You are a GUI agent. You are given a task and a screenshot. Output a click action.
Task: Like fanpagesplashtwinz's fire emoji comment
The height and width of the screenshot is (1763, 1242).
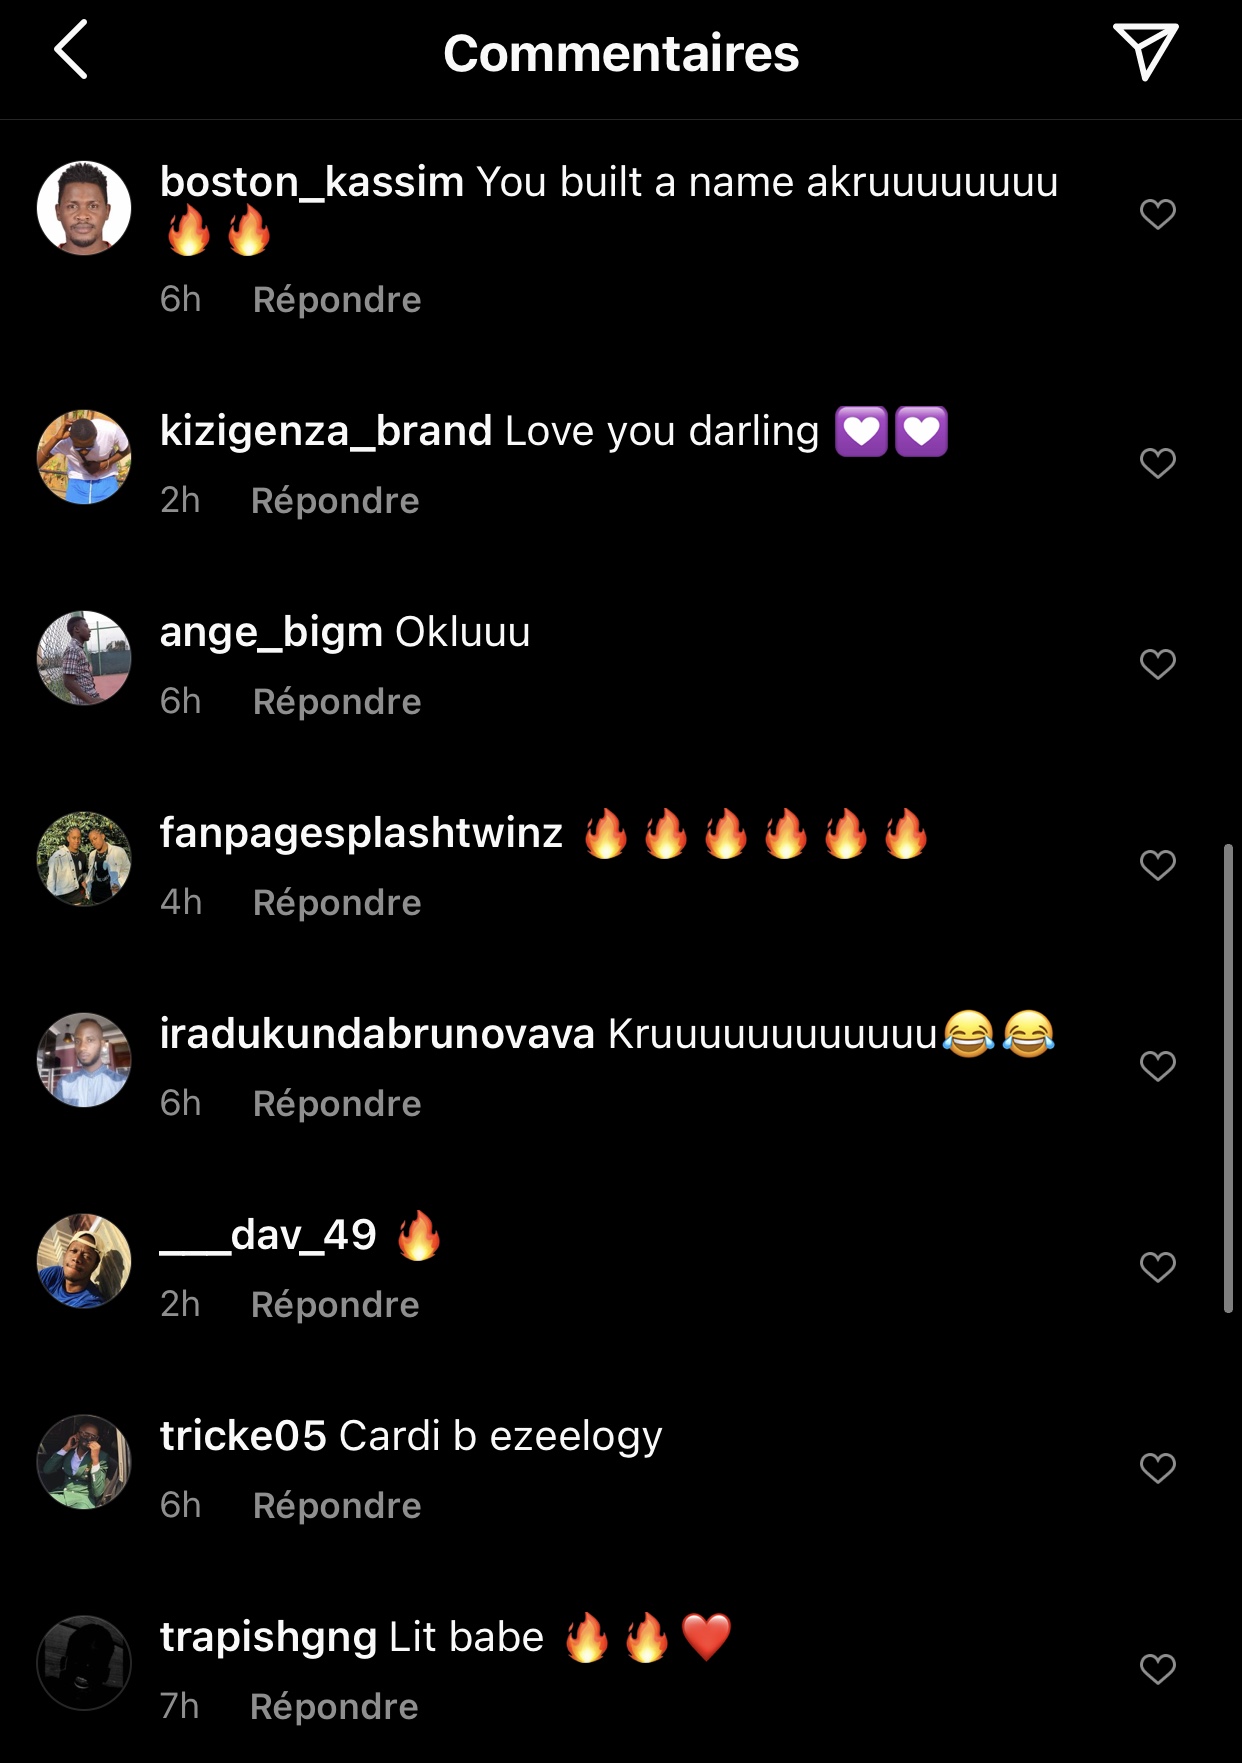coord(1157,865)
